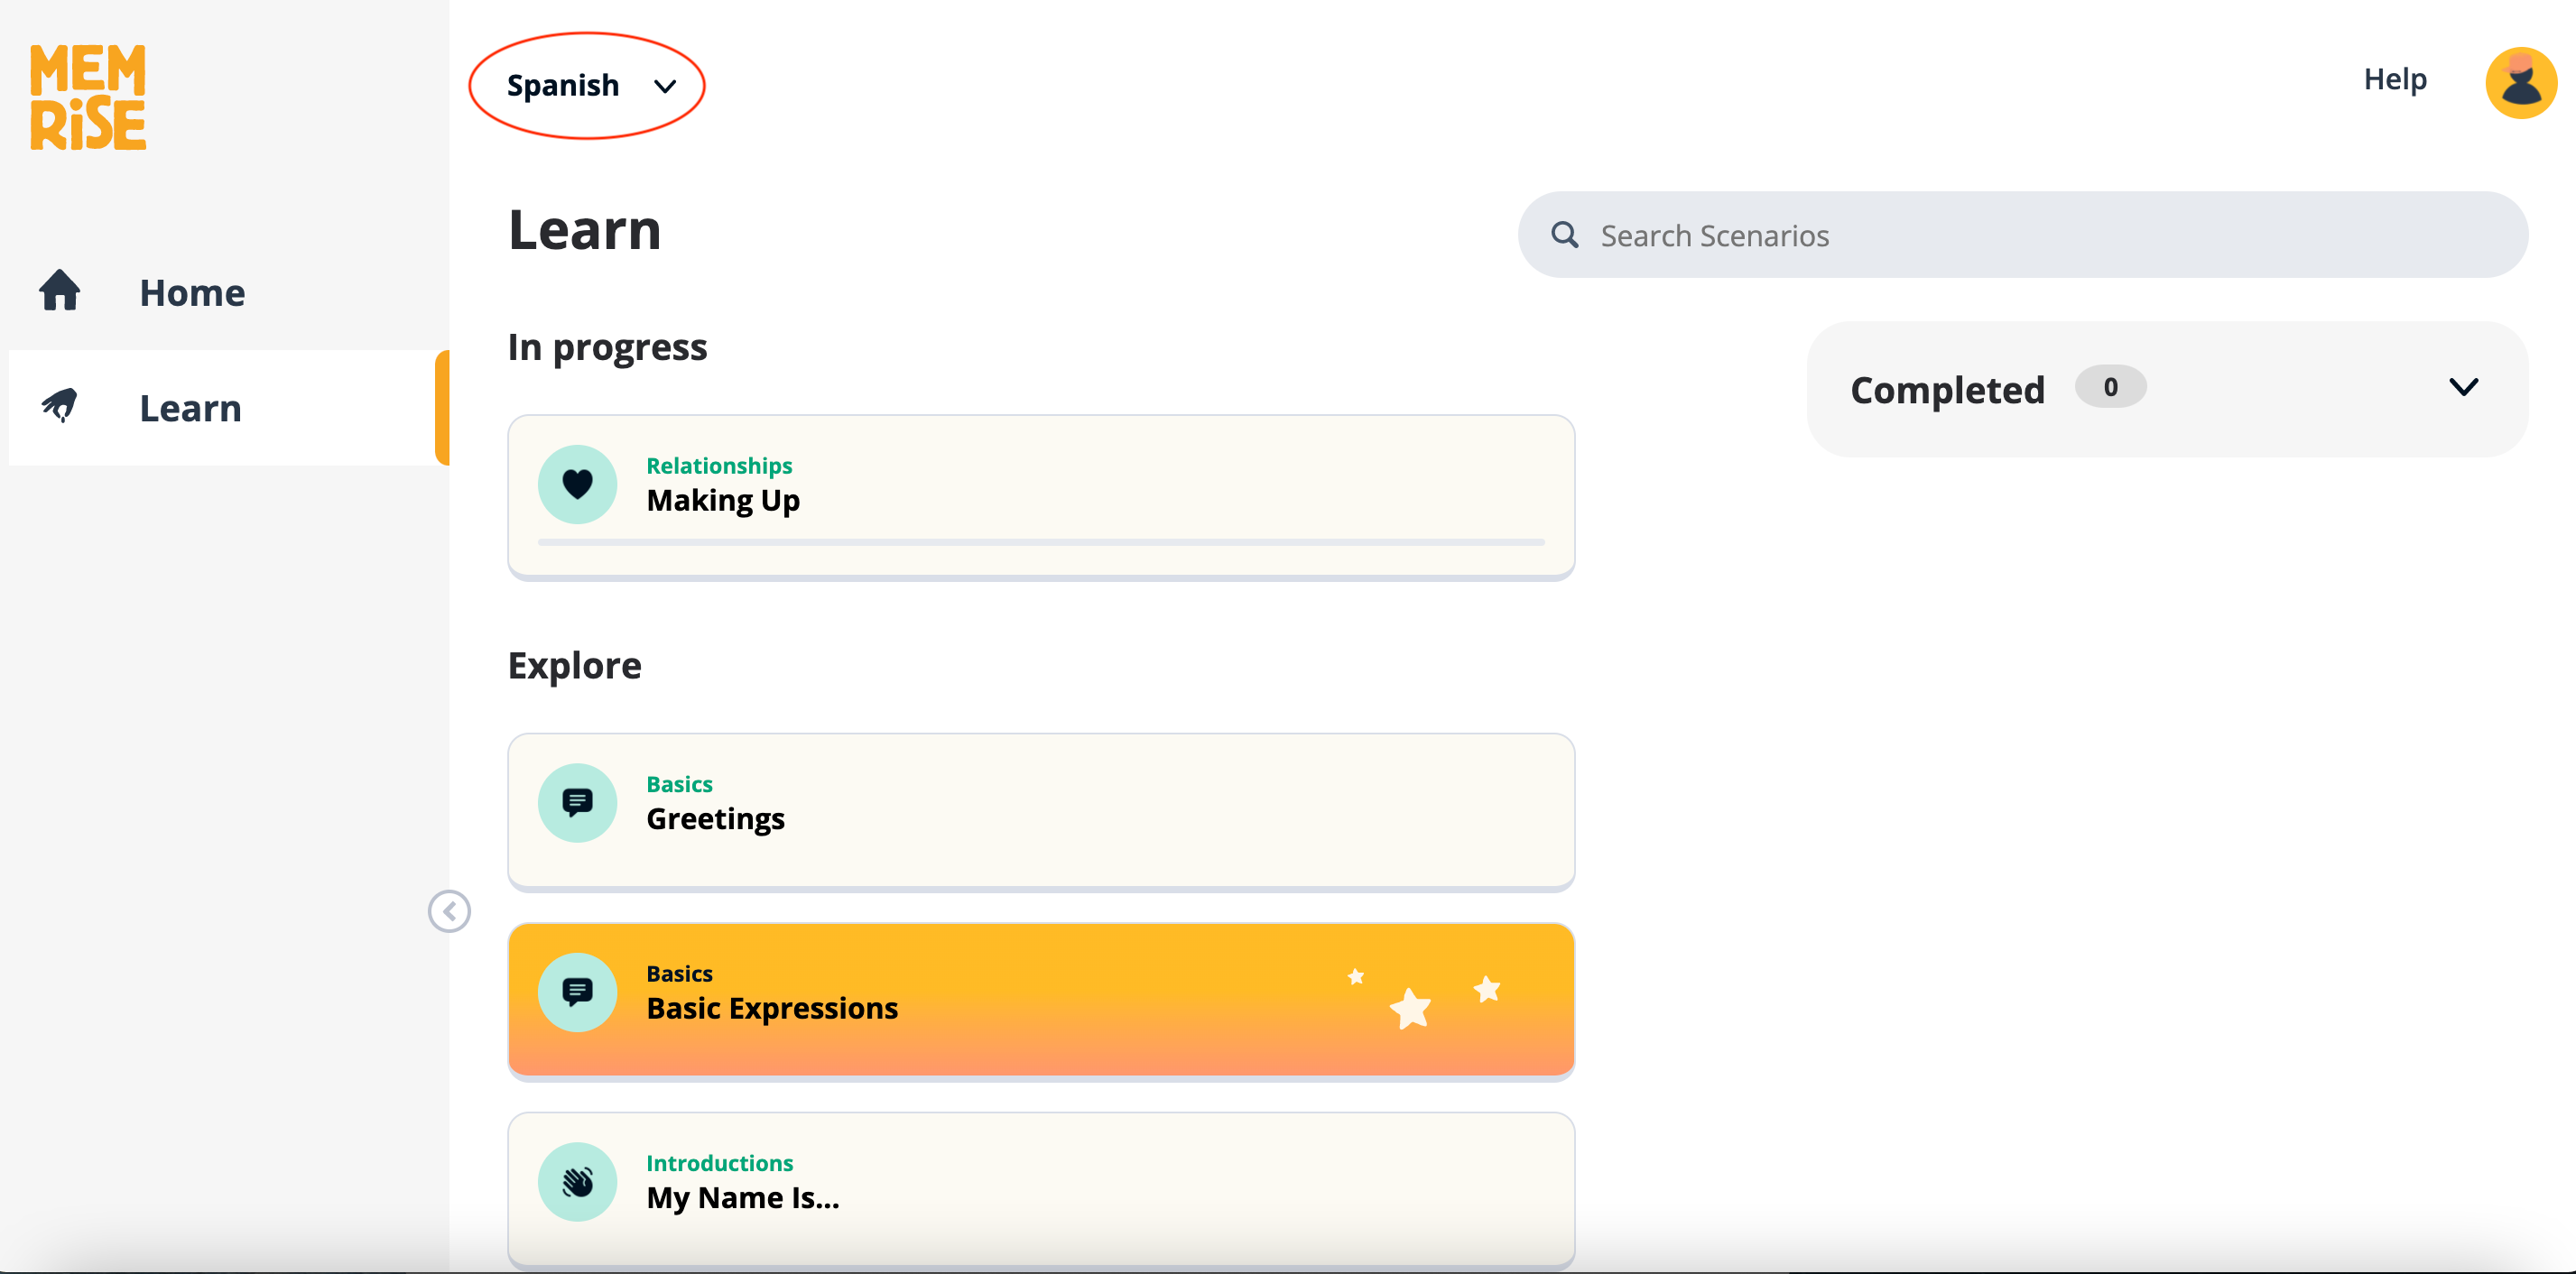Expand the Completed section chevron

click(x=2463, y=388)
